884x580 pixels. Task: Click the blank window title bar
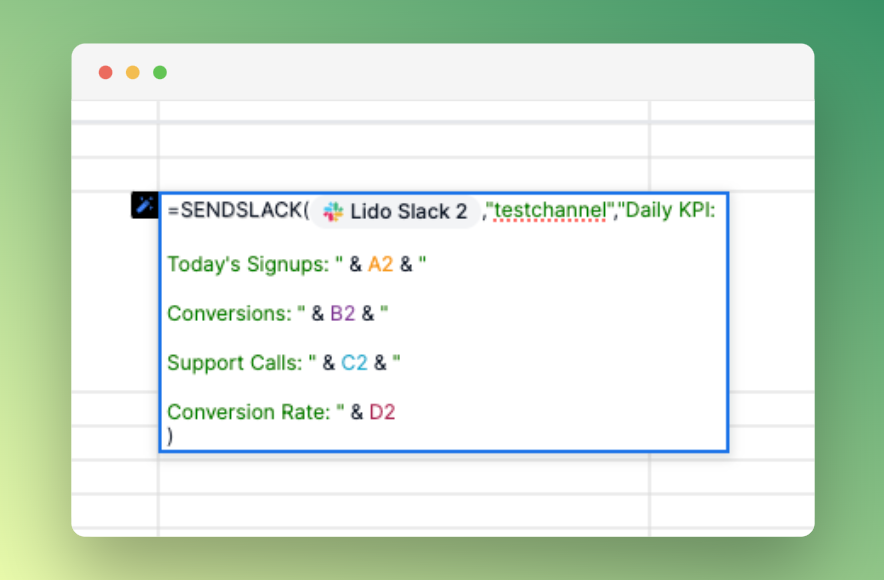point(480,72)
